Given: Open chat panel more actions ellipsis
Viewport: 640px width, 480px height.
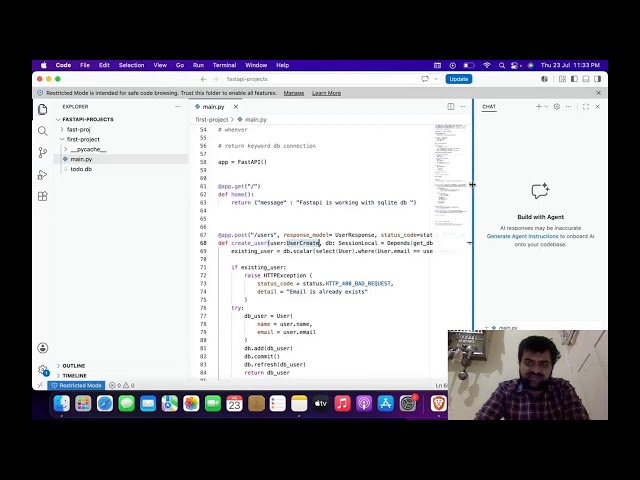Looking at the screenshot, I should pyautogui.click(x=568, y=107).
